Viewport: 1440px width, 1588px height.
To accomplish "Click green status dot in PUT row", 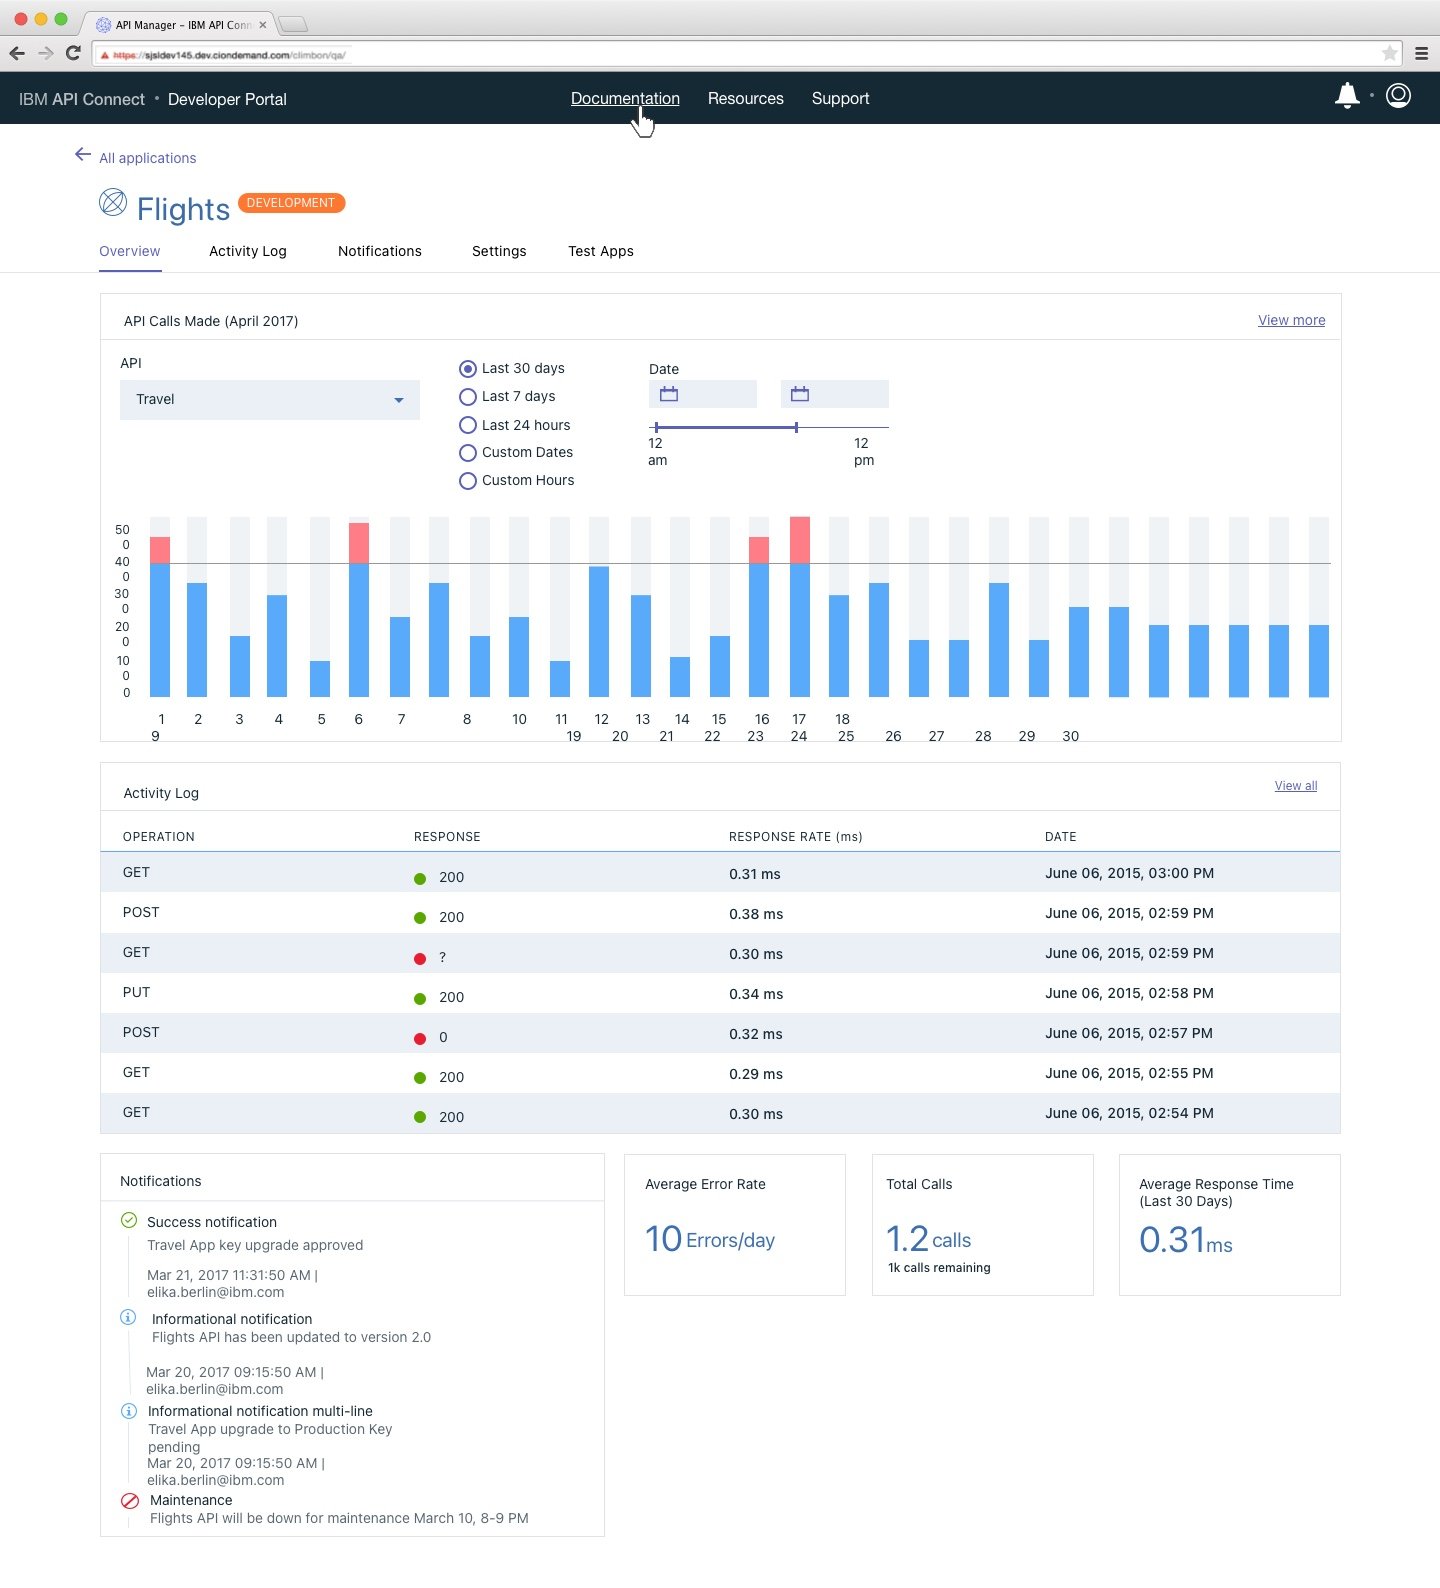I will pyautogui.click(x=420, y=999).
